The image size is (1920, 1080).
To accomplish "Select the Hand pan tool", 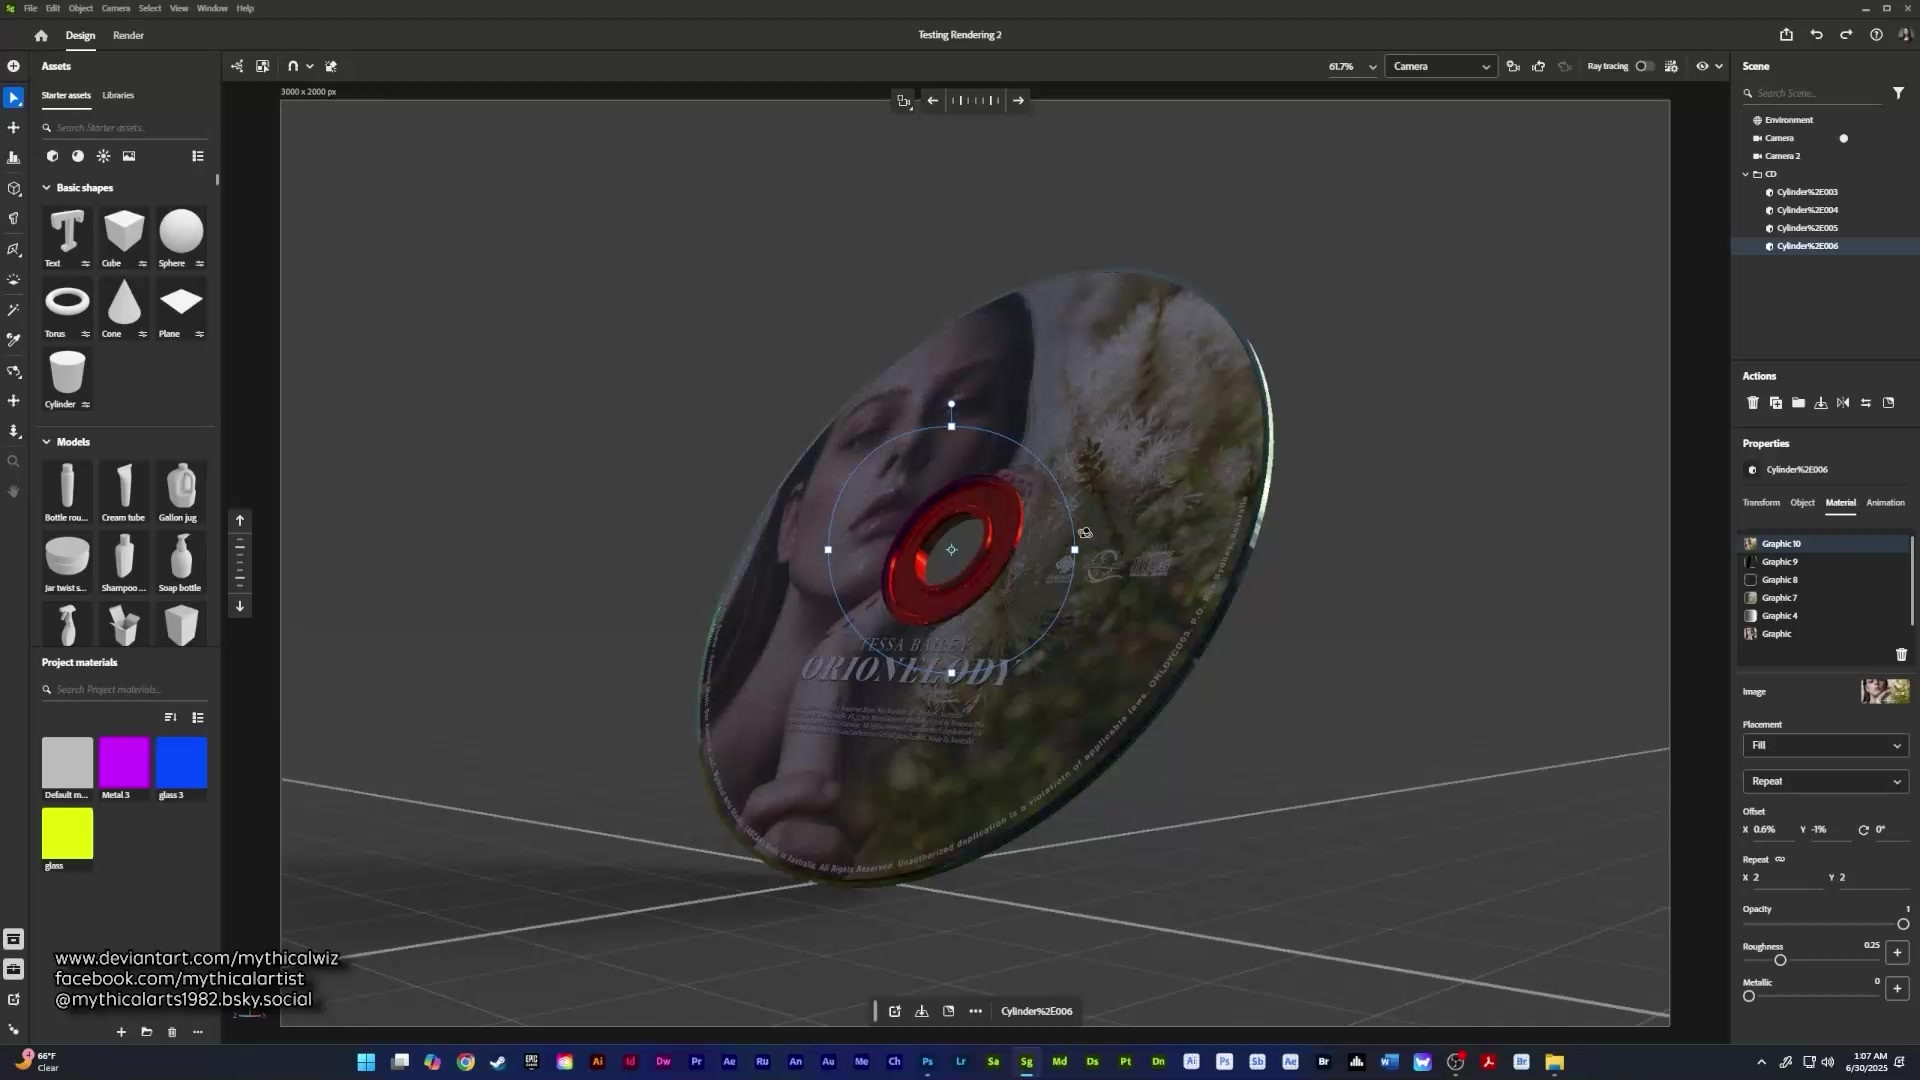I will coord(13,491).
